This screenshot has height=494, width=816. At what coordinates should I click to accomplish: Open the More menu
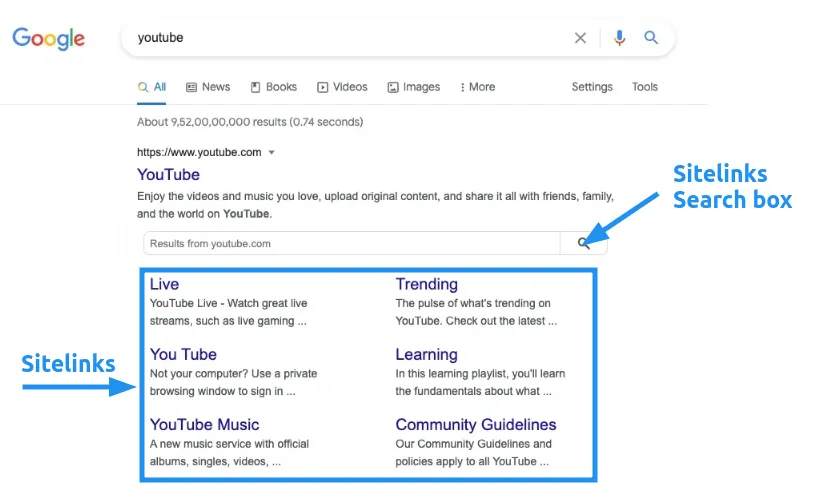[x=478, y=87]
